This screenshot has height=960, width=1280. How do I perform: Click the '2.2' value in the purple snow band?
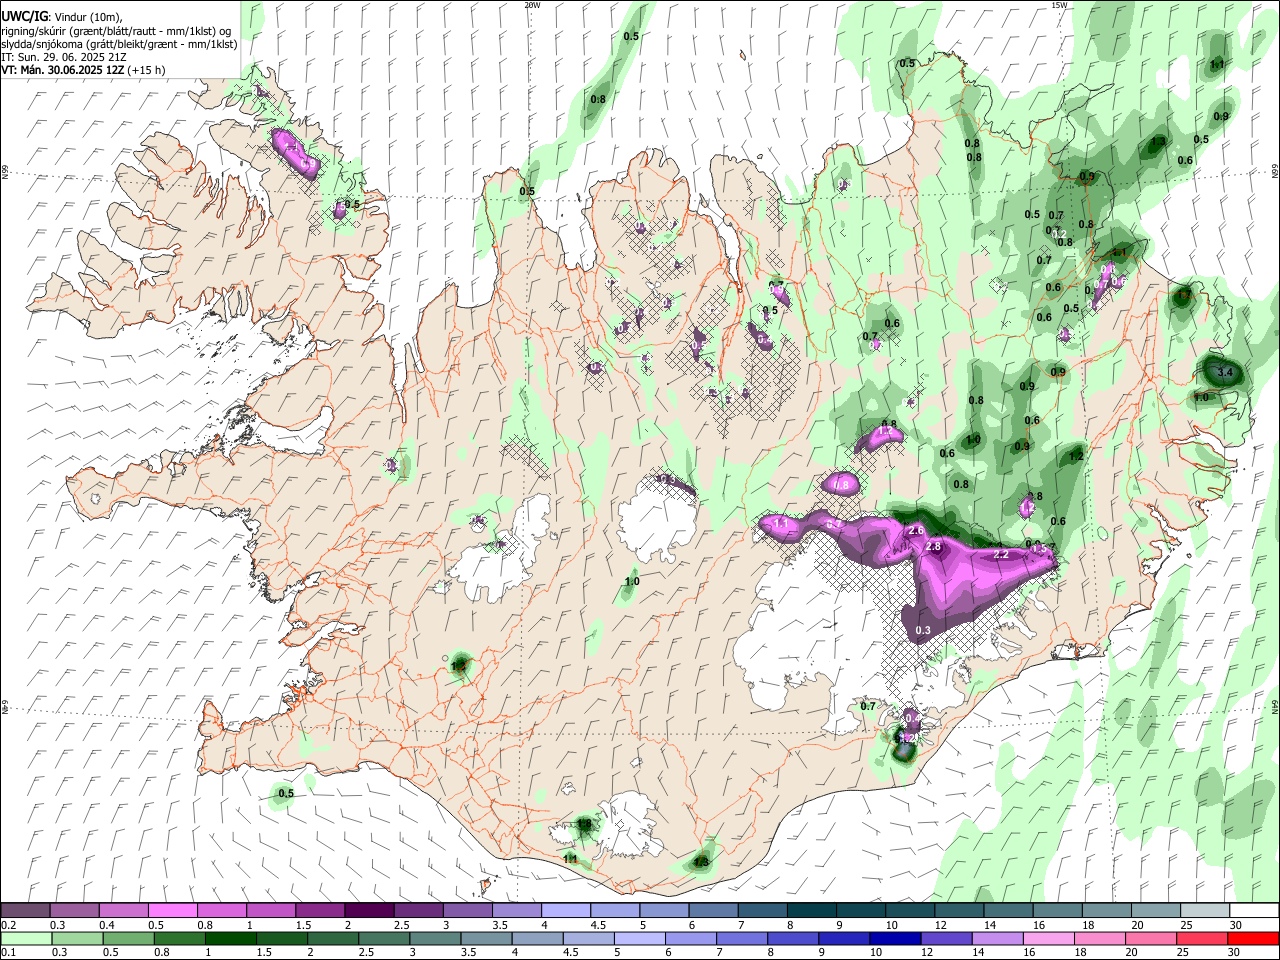(1000, 554)
